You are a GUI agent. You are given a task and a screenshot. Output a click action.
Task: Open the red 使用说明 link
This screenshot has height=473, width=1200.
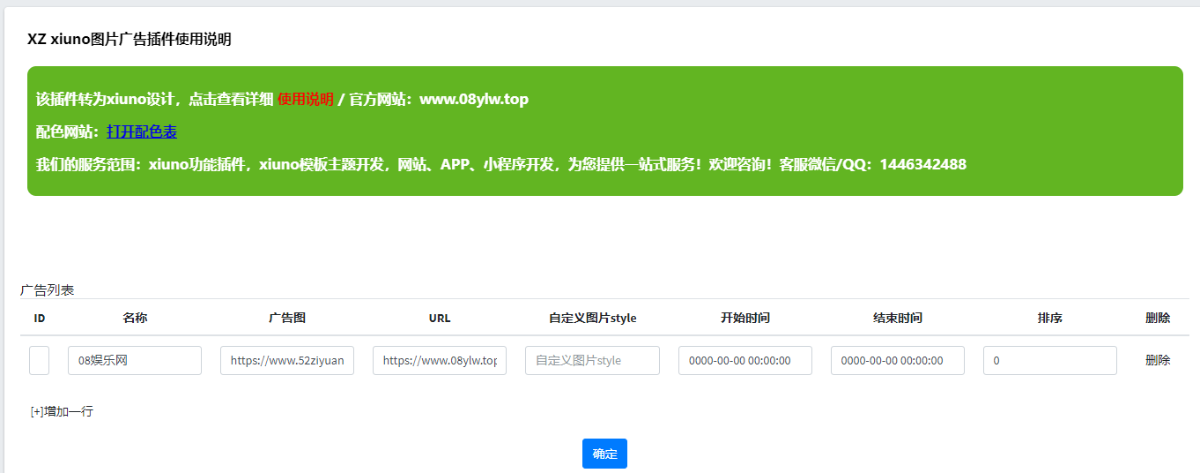pos(305,99)
